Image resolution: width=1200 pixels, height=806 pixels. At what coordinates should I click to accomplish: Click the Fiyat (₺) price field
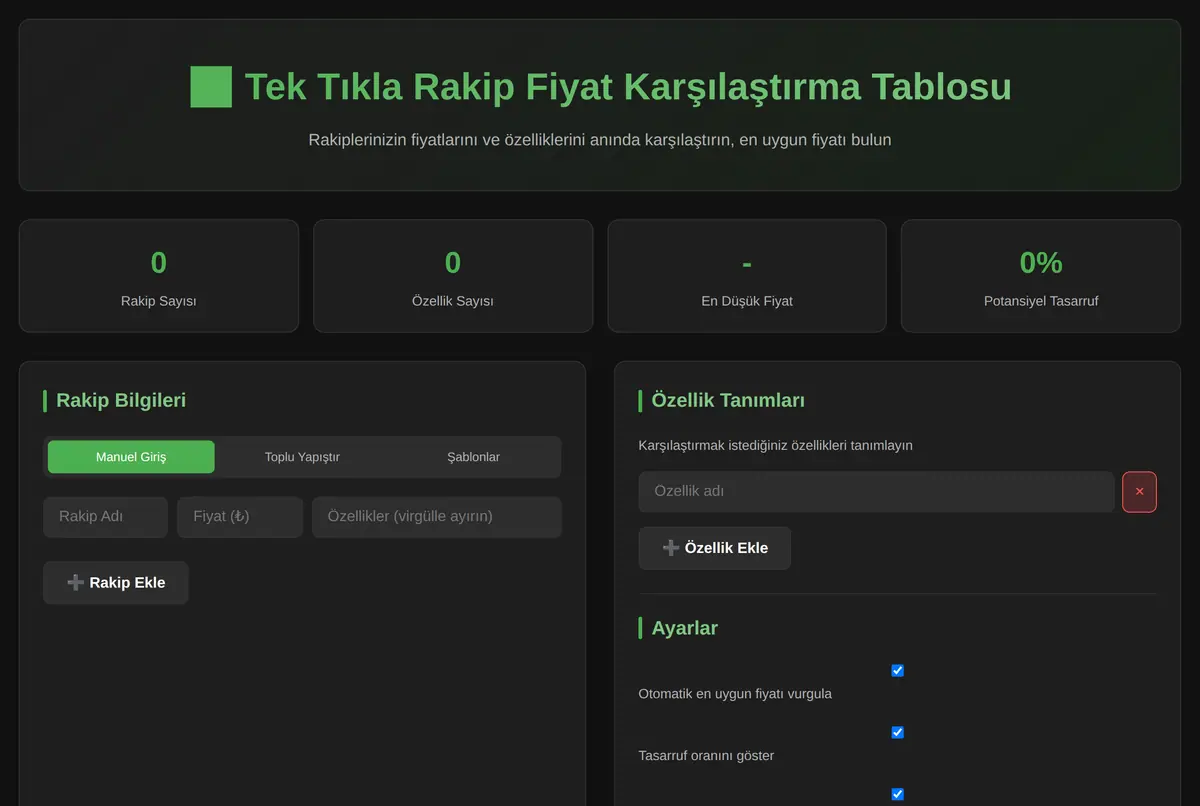pos(240,517)
